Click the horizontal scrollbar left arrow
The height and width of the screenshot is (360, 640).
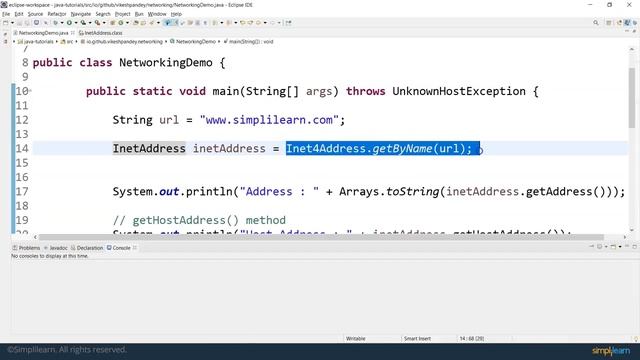point(35,237)
